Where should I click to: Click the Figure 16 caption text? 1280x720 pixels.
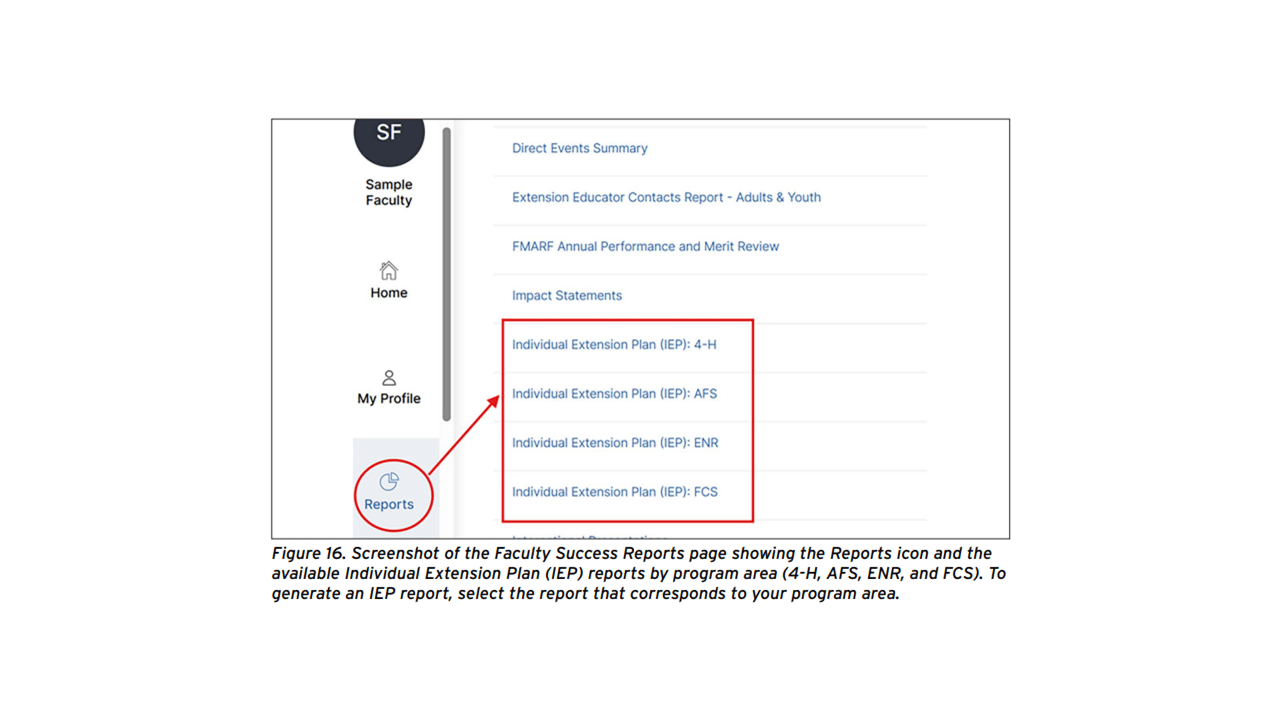click(x=633, y=574)
